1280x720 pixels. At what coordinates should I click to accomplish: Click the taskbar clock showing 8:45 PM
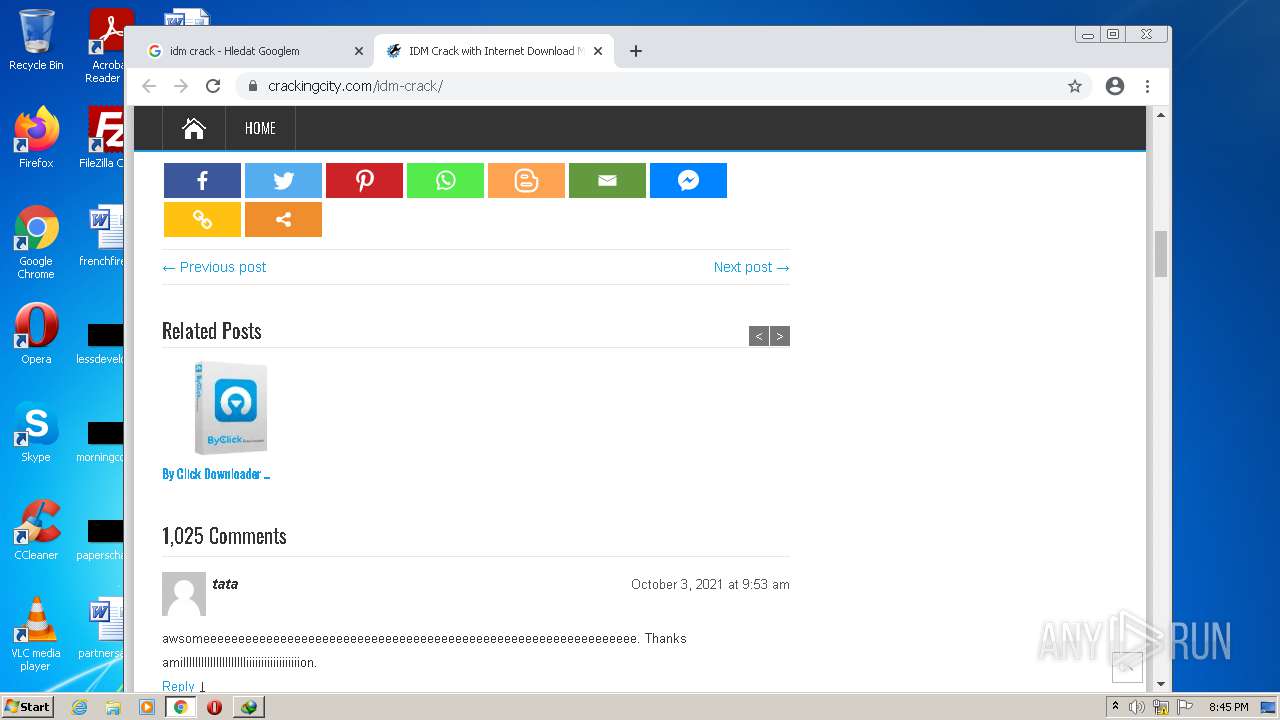pos(1229,707)
